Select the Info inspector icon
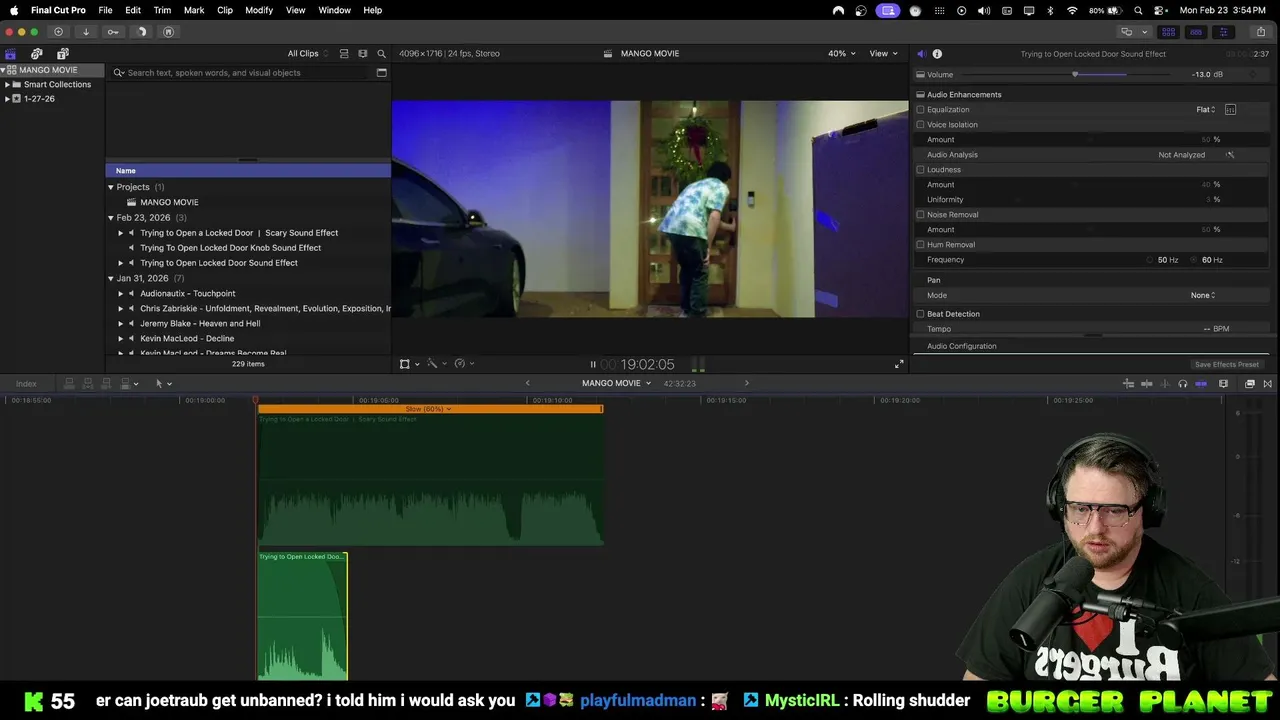 tap(937, 54)
